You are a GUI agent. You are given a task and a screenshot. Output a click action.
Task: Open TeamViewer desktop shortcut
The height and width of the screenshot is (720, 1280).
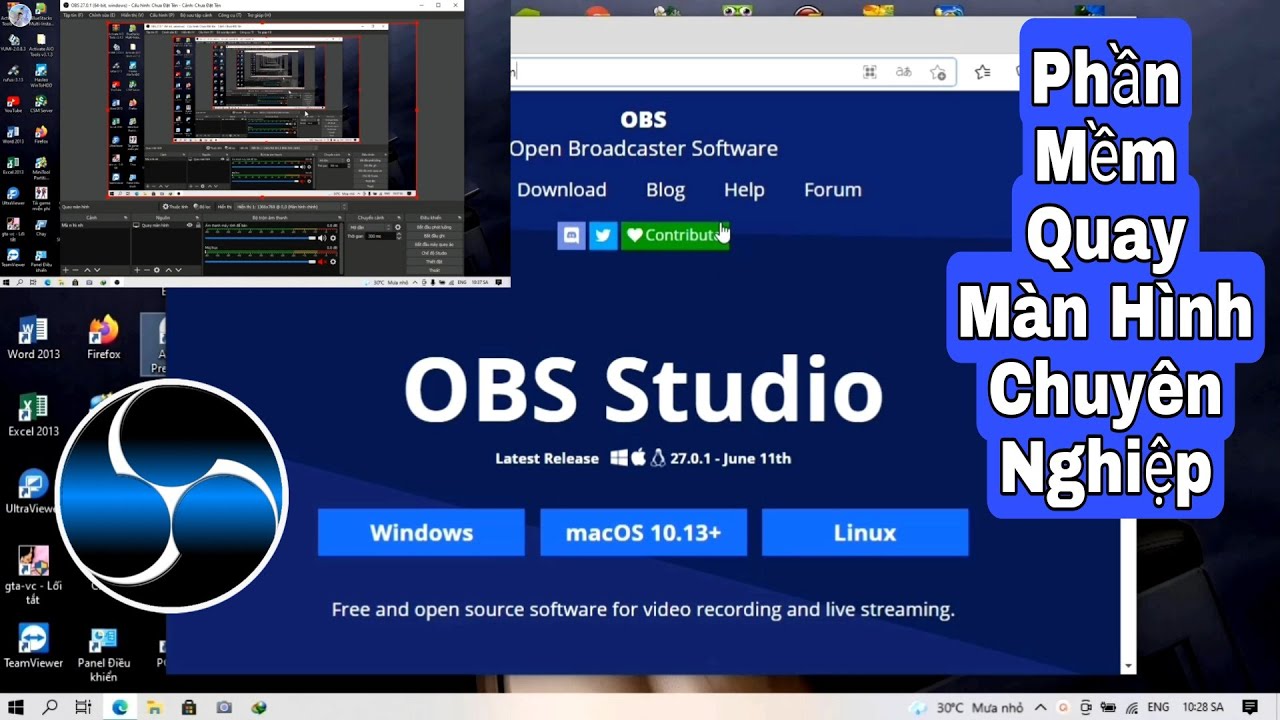33,646
